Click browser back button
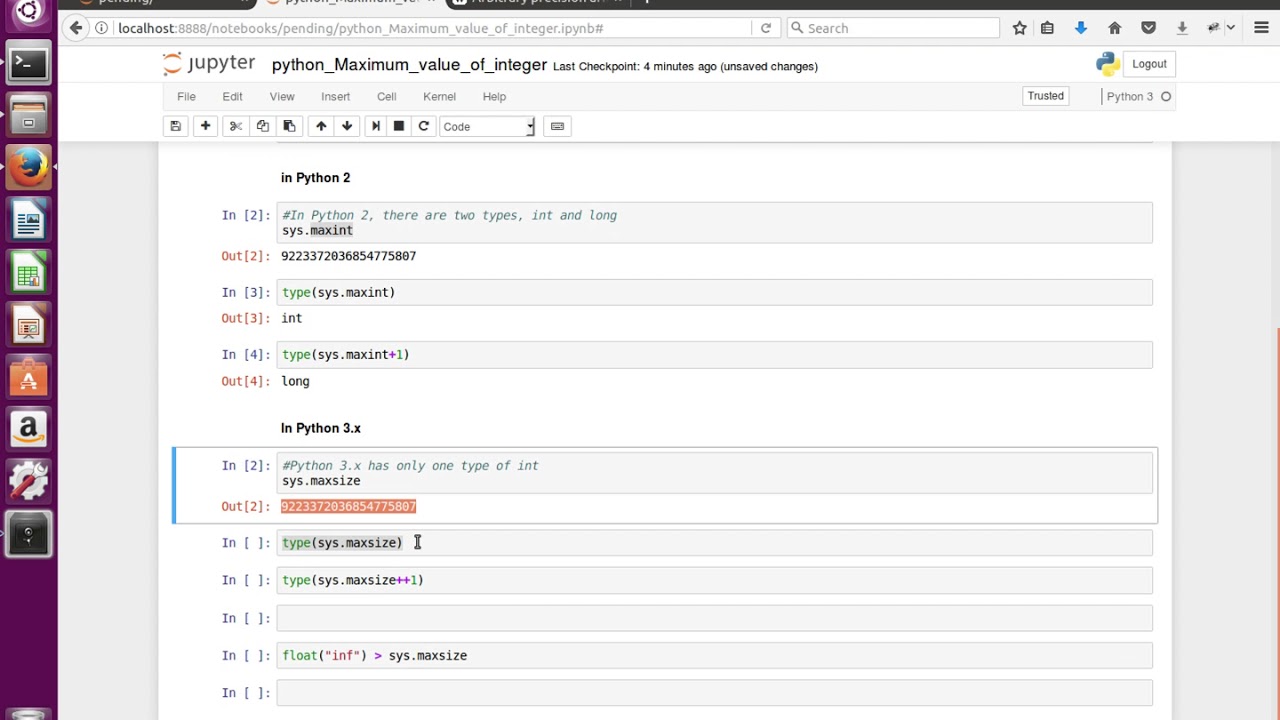 coord(76,28)
